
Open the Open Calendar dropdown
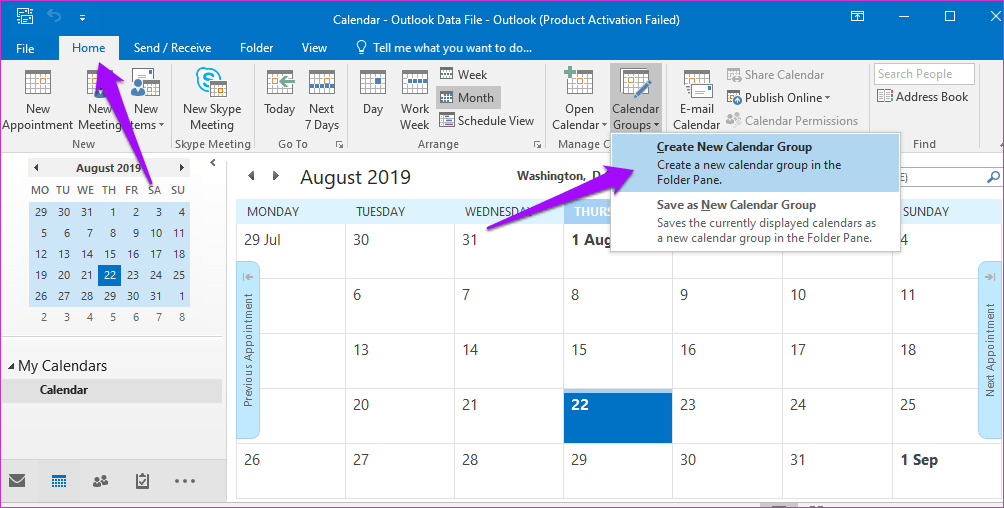coord(579,99)
